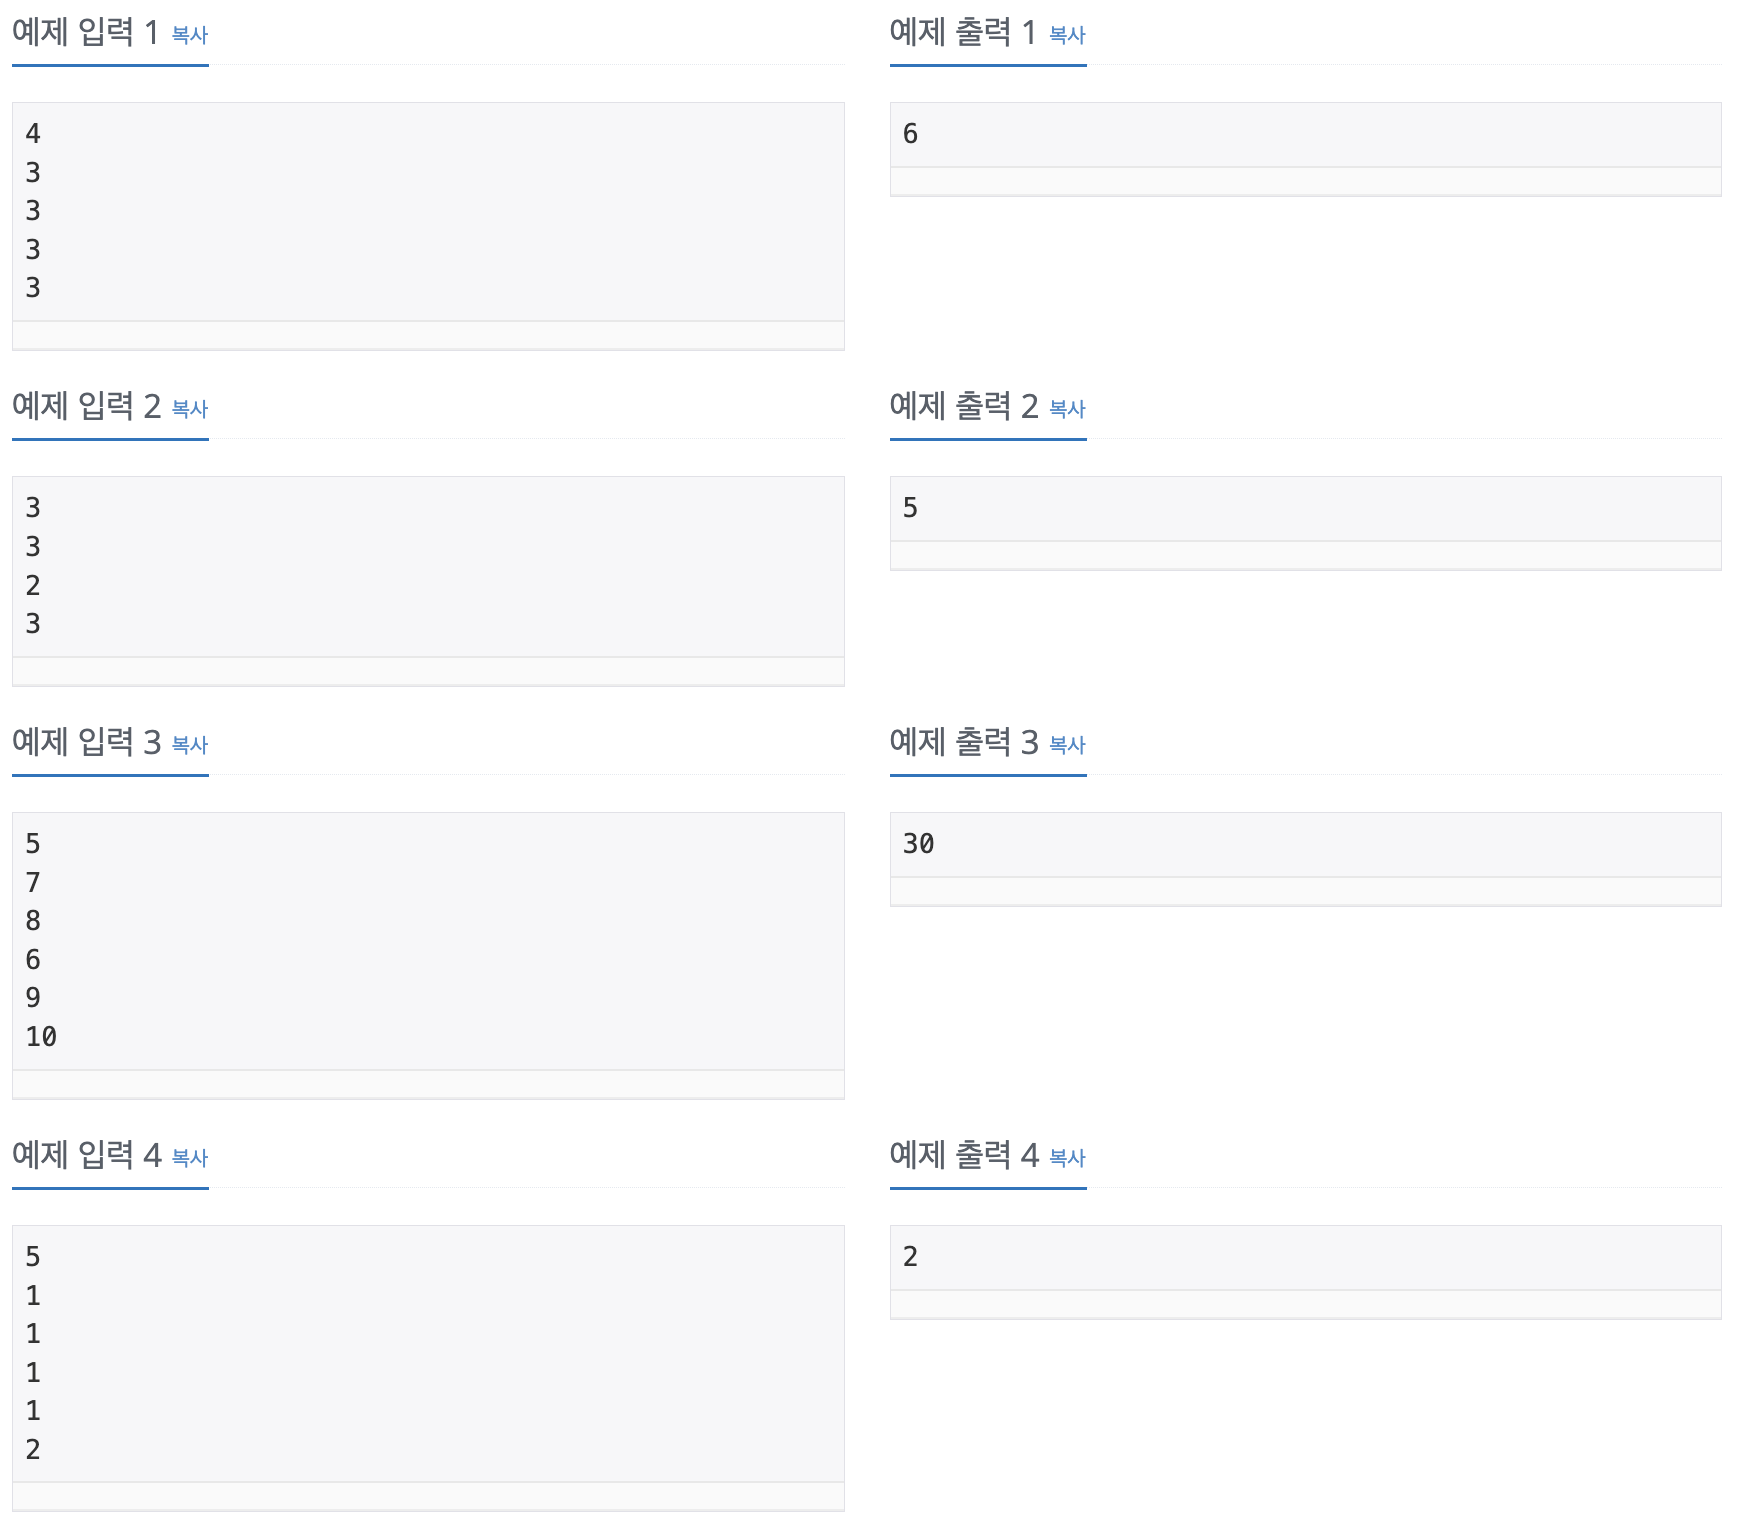The width and height of the screenshot is (1740, 1530).
Task: Copy 예제 입력 2 using its 복사 link
Action: 189,409
